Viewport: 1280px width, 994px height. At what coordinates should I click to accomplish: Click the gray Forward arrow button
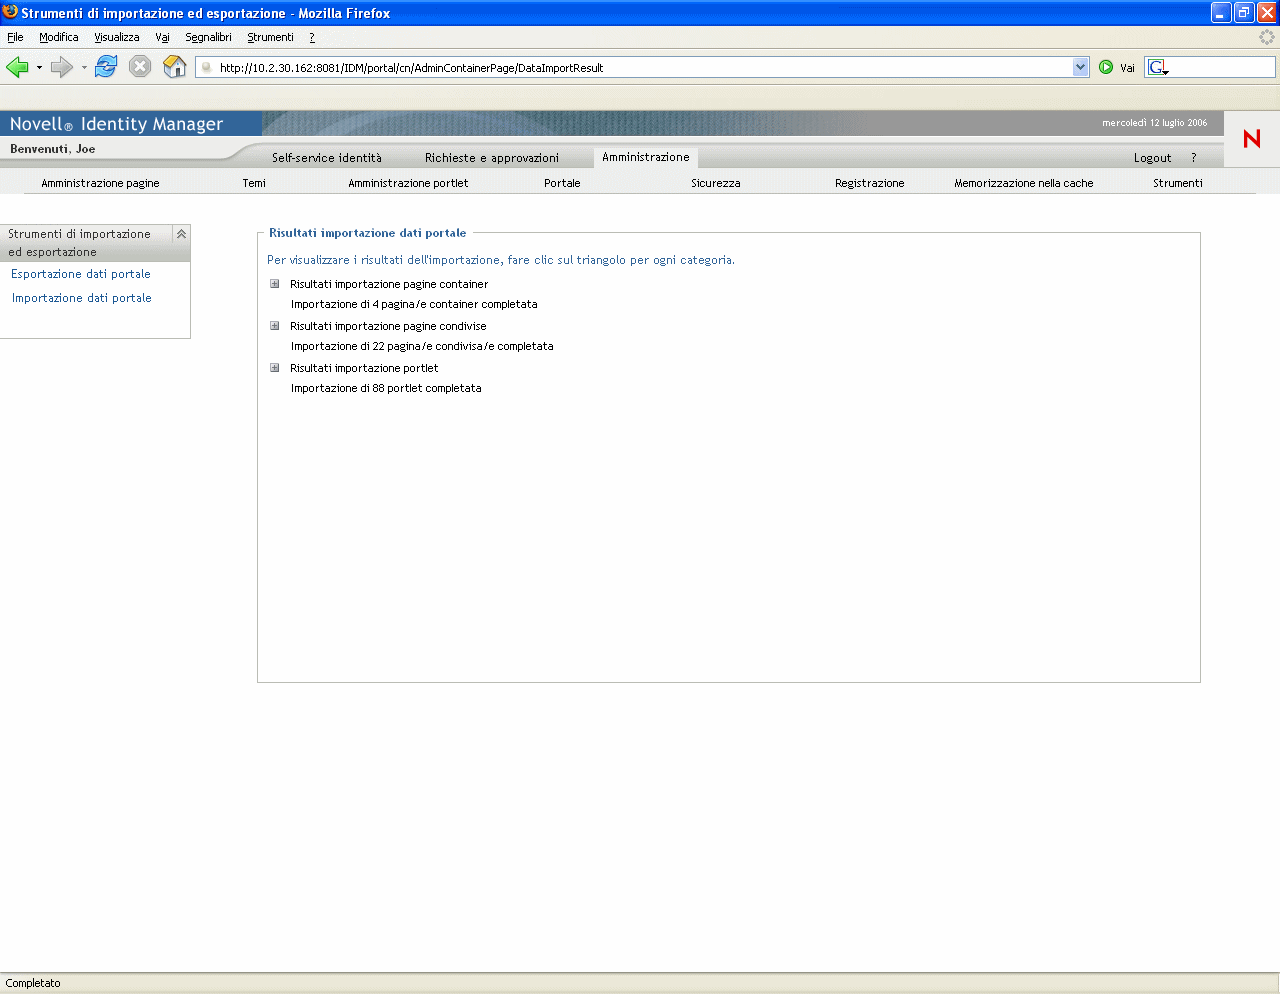pos(62,67)
